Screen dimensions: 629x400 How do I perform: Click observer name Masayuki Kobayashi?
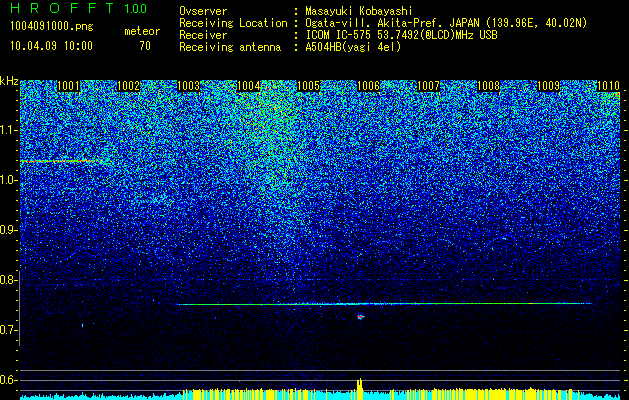click(359, 11)
